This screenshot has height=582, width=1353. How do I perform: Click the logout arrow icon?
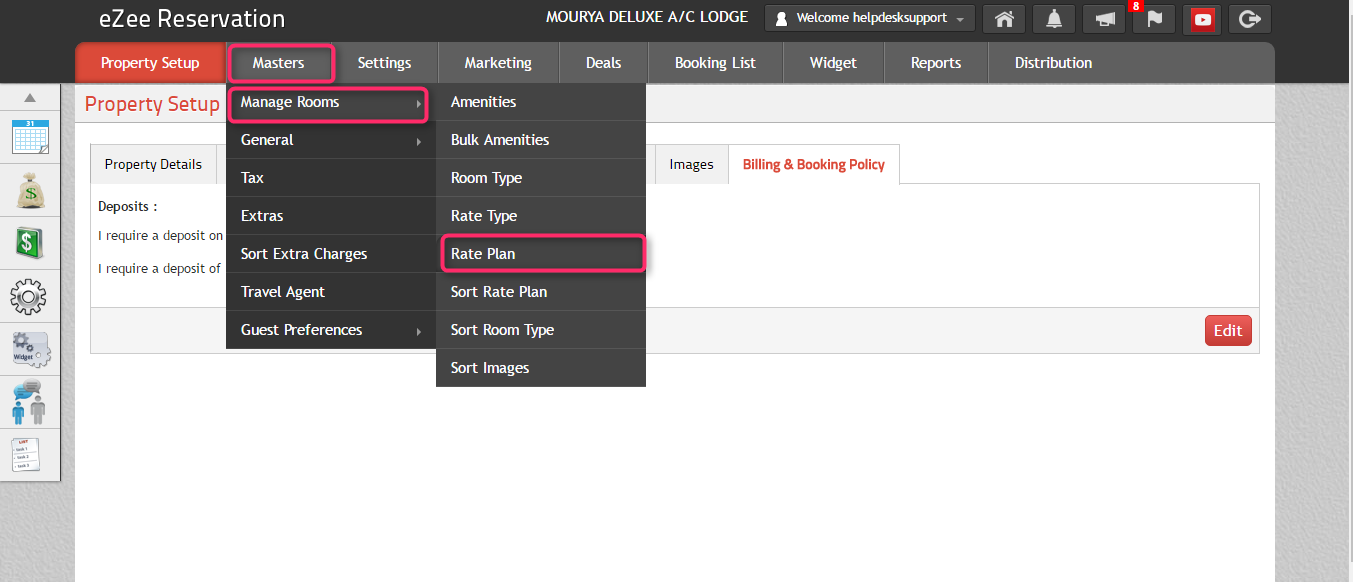[x=1248, y=19]
